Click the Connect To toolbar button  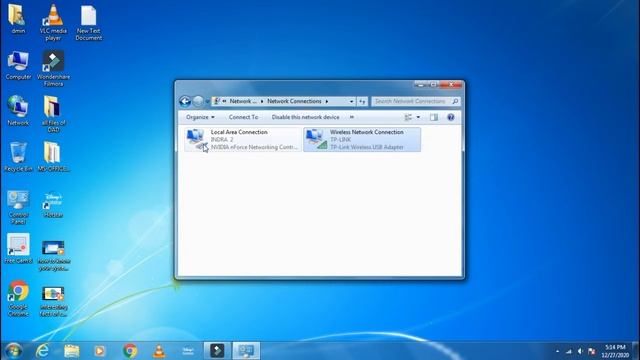[x=243, y=117]
